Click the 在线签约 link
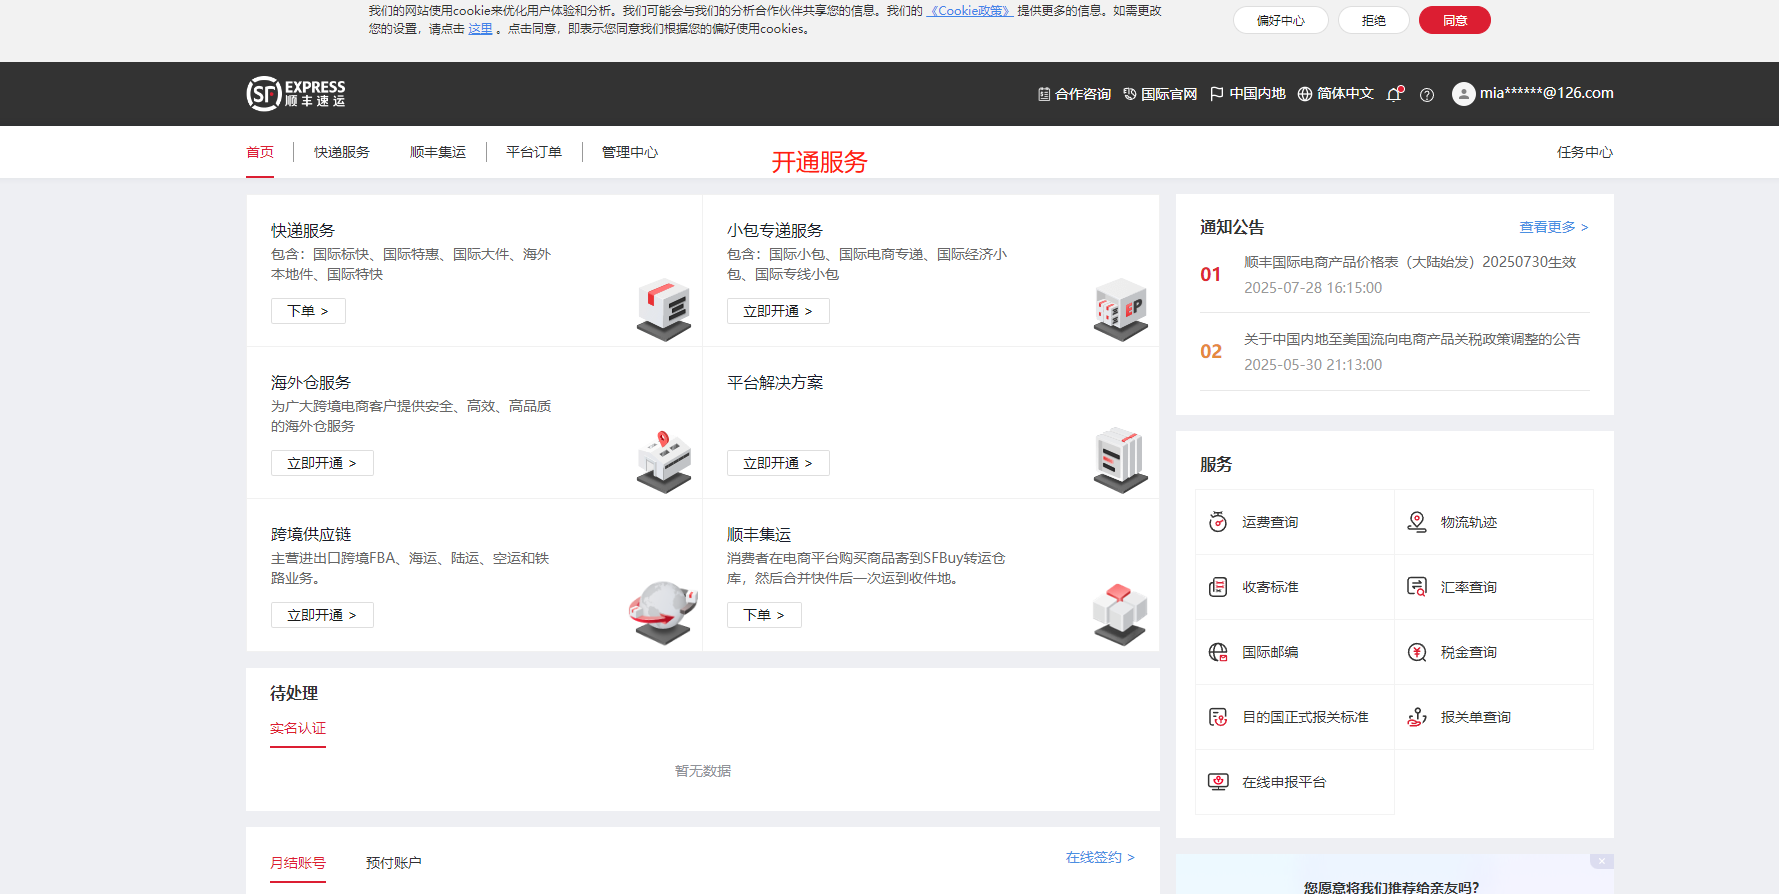The image size is (1779, 894). [1100, 857]
